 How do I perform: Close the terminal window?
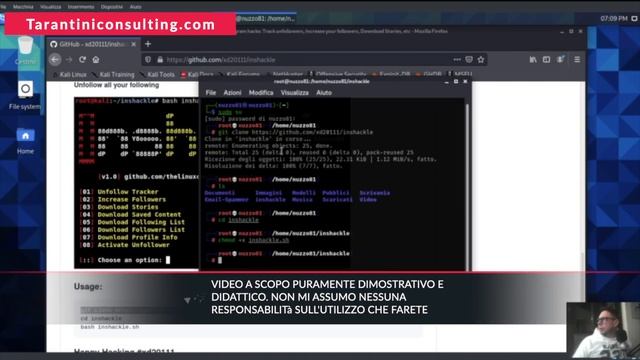point(465,82)
